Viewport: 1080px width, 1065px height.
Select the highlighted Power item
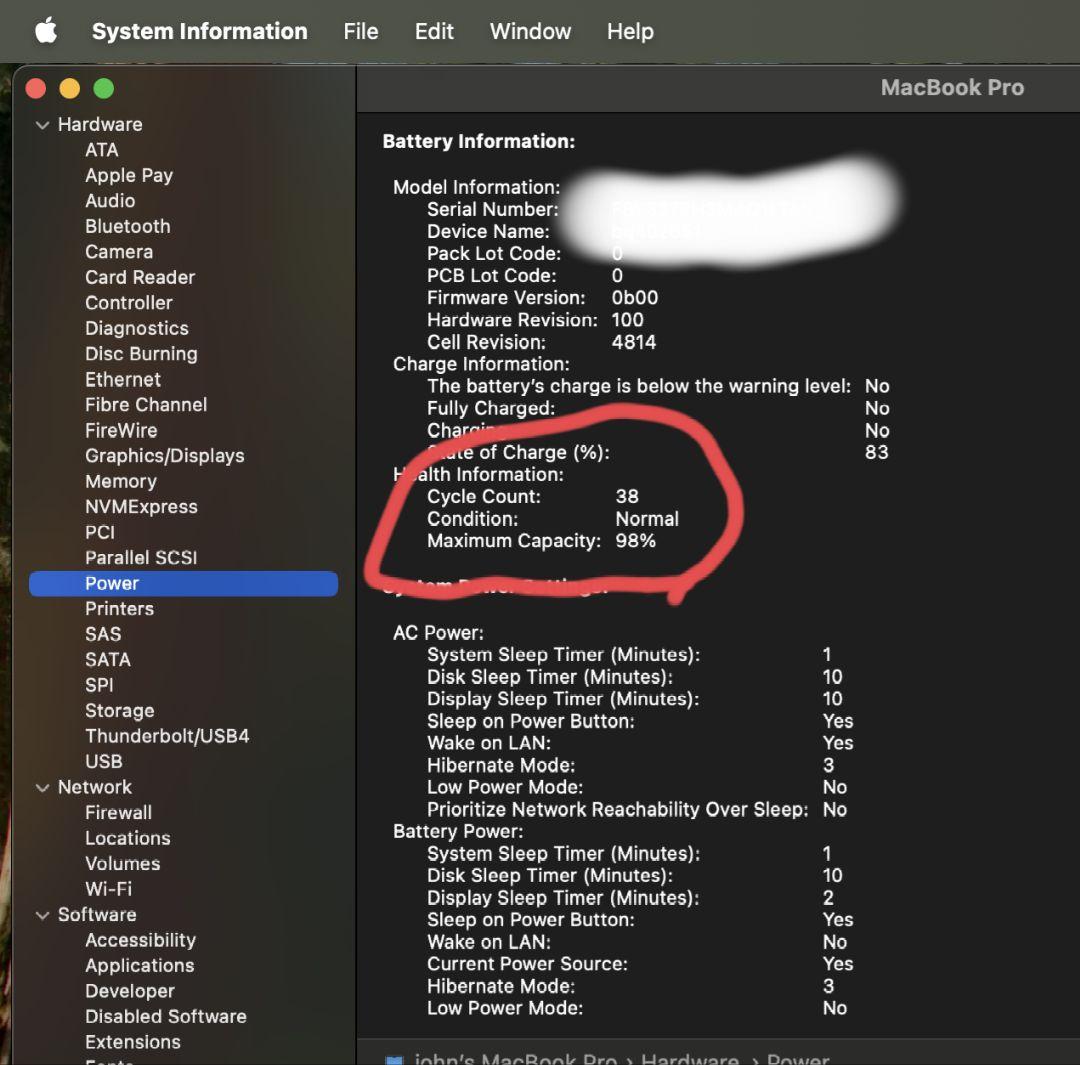pos(183,583)
